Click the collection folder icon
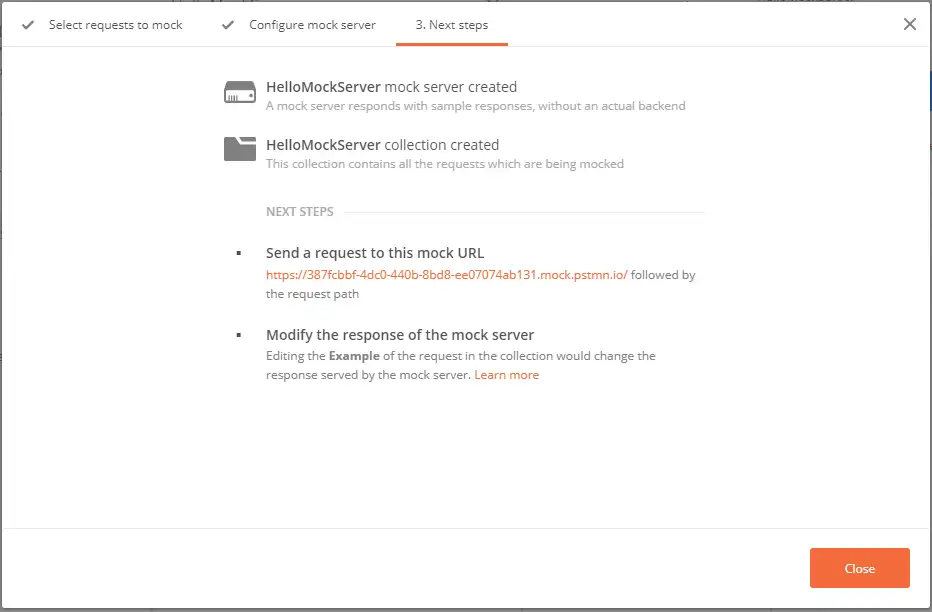This screenshot has width=932, height=612. (x=240, y=148)
